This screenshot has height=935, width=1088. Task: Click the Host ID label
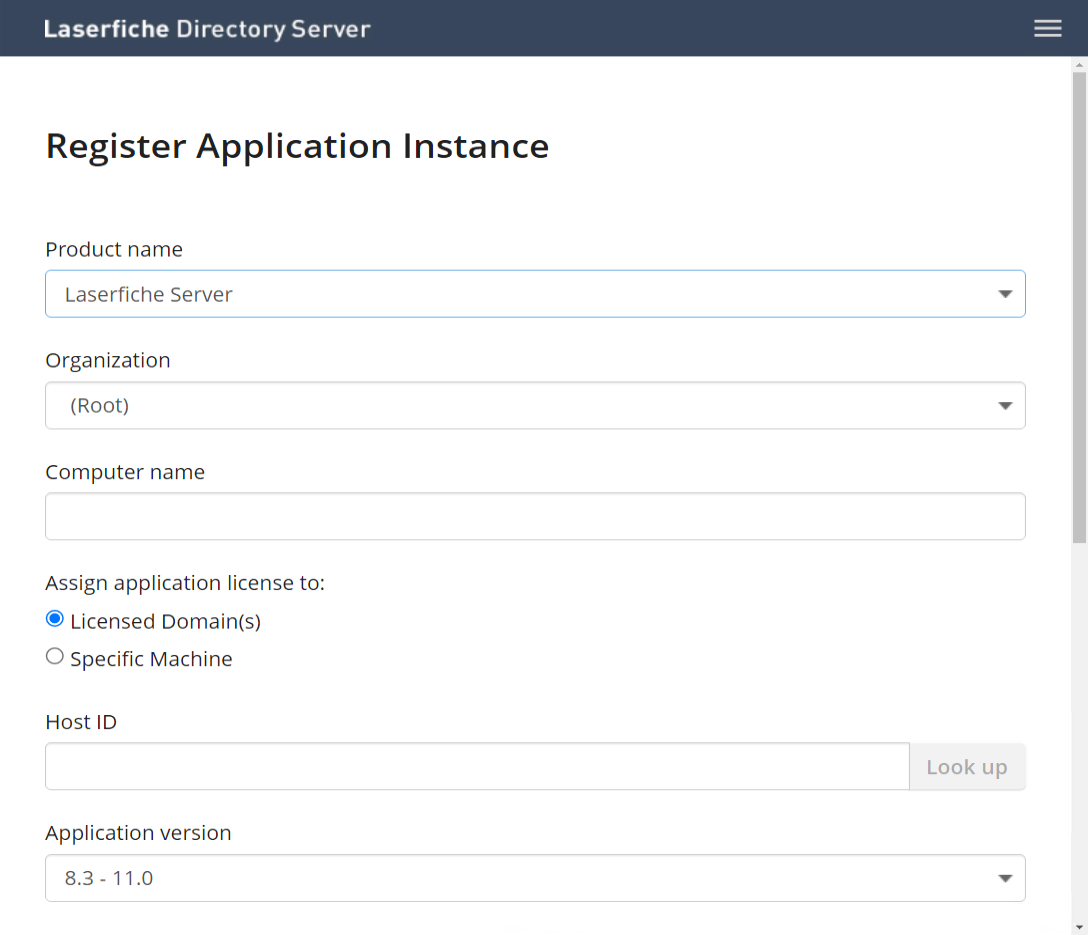81,722
